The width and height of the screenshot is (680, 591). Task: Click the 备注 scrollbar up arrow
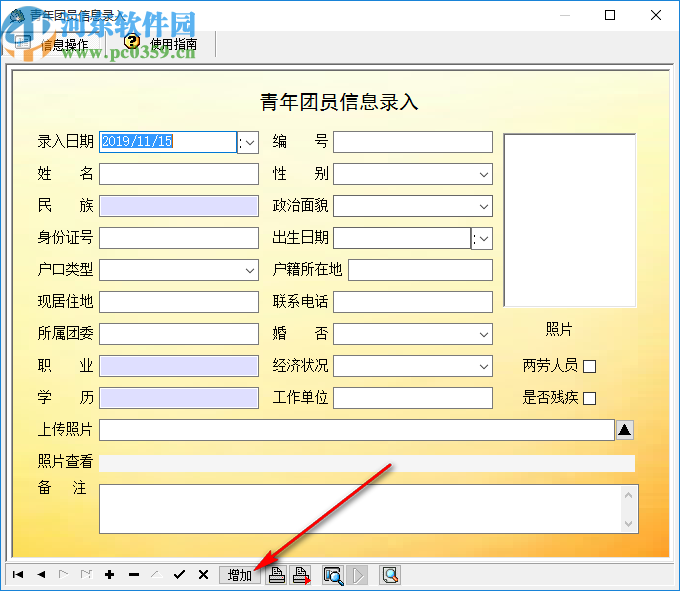pyautogui.click(x=628, y=495)
